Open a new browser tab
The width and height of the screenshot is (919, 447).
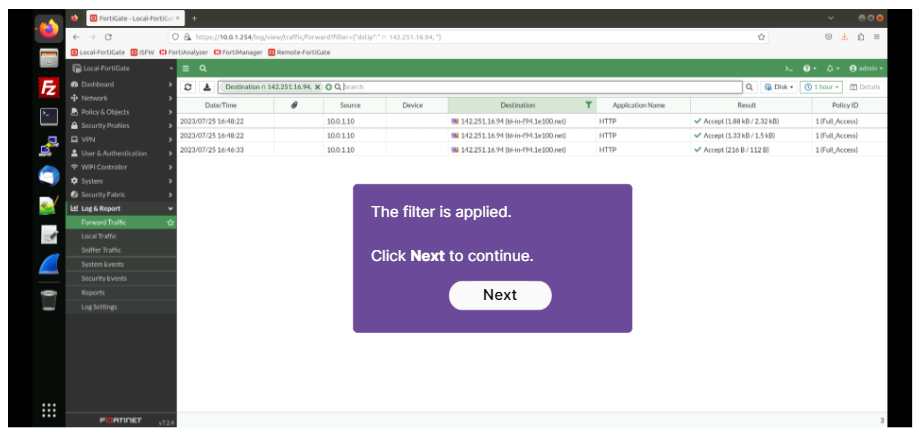195,18
